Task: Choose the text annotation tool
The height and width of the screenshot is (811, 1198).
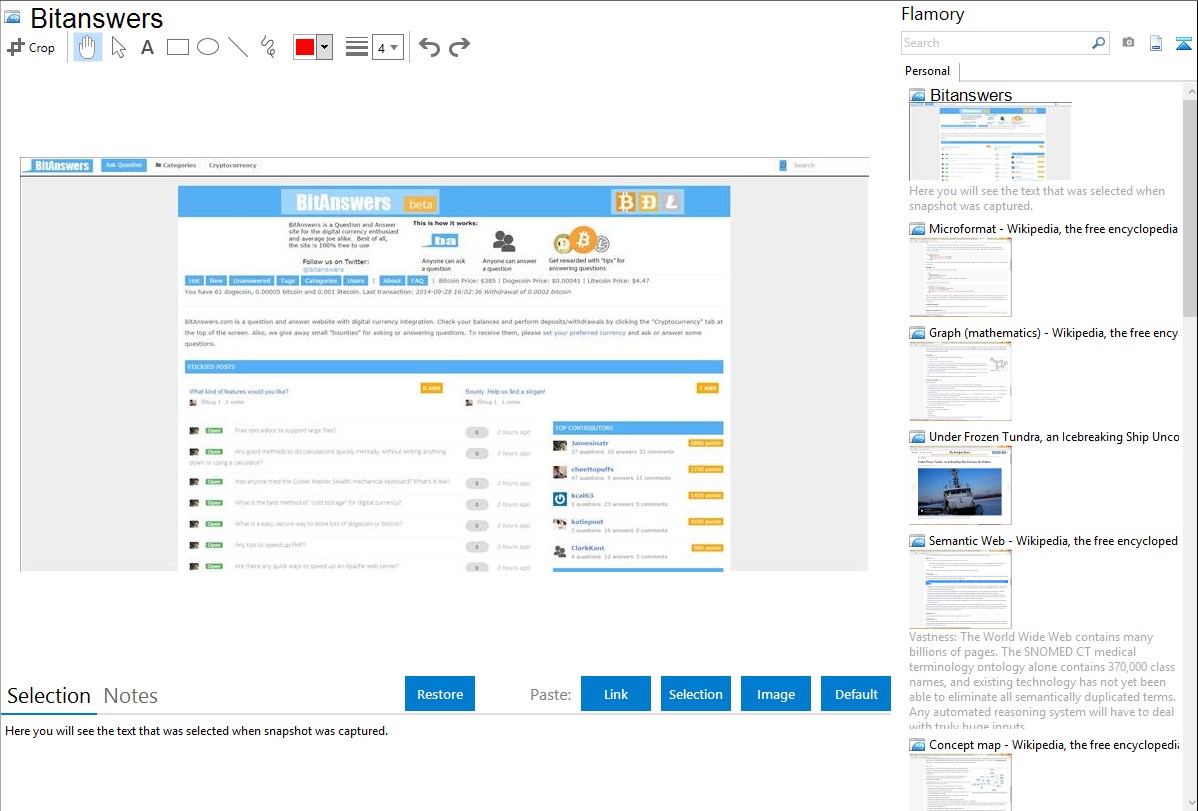Action: pos(147,47)
